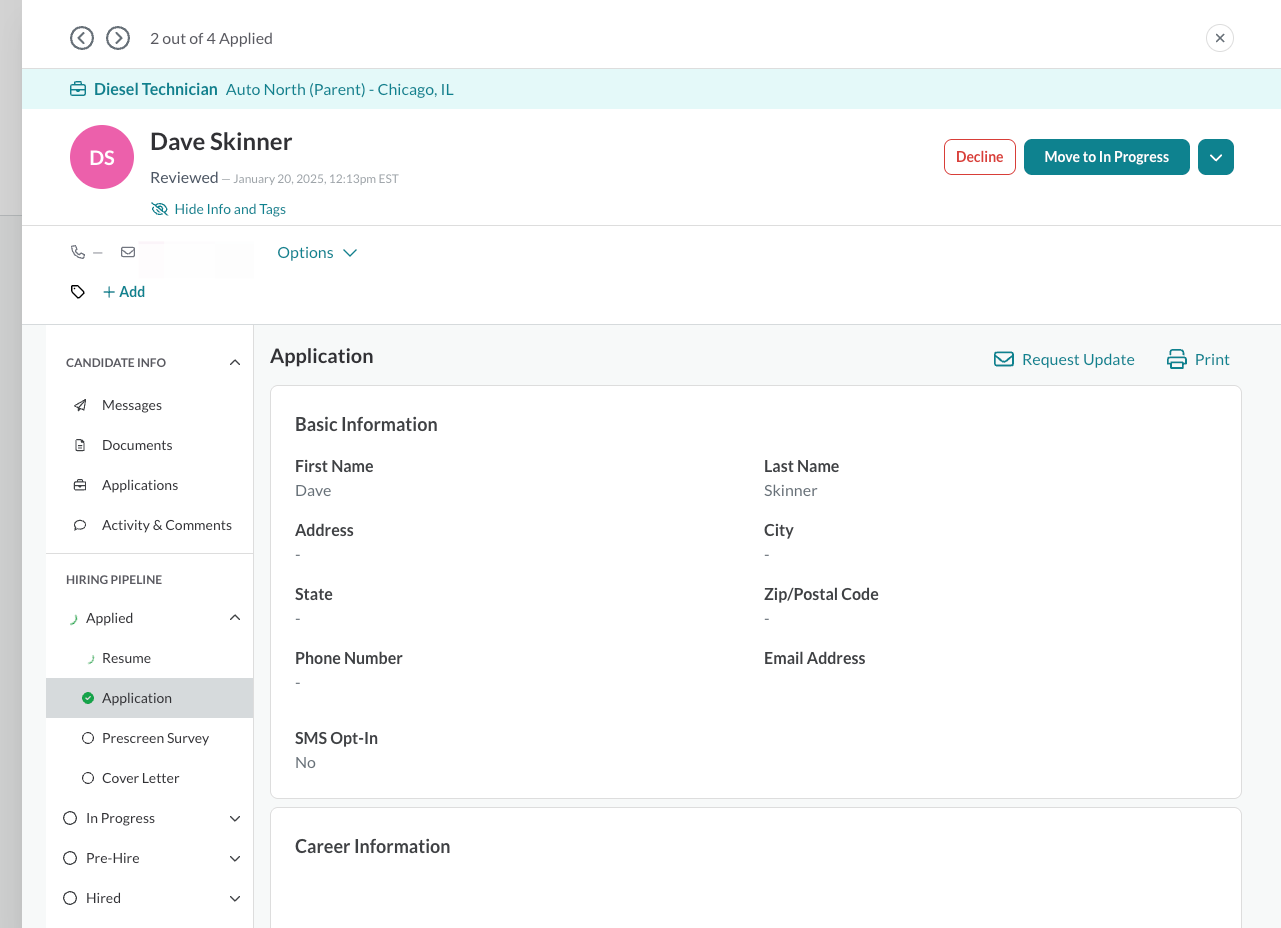Click the phone icon in contact row
Viewport: 1281px width, 928px height.
tap(78, 252)
